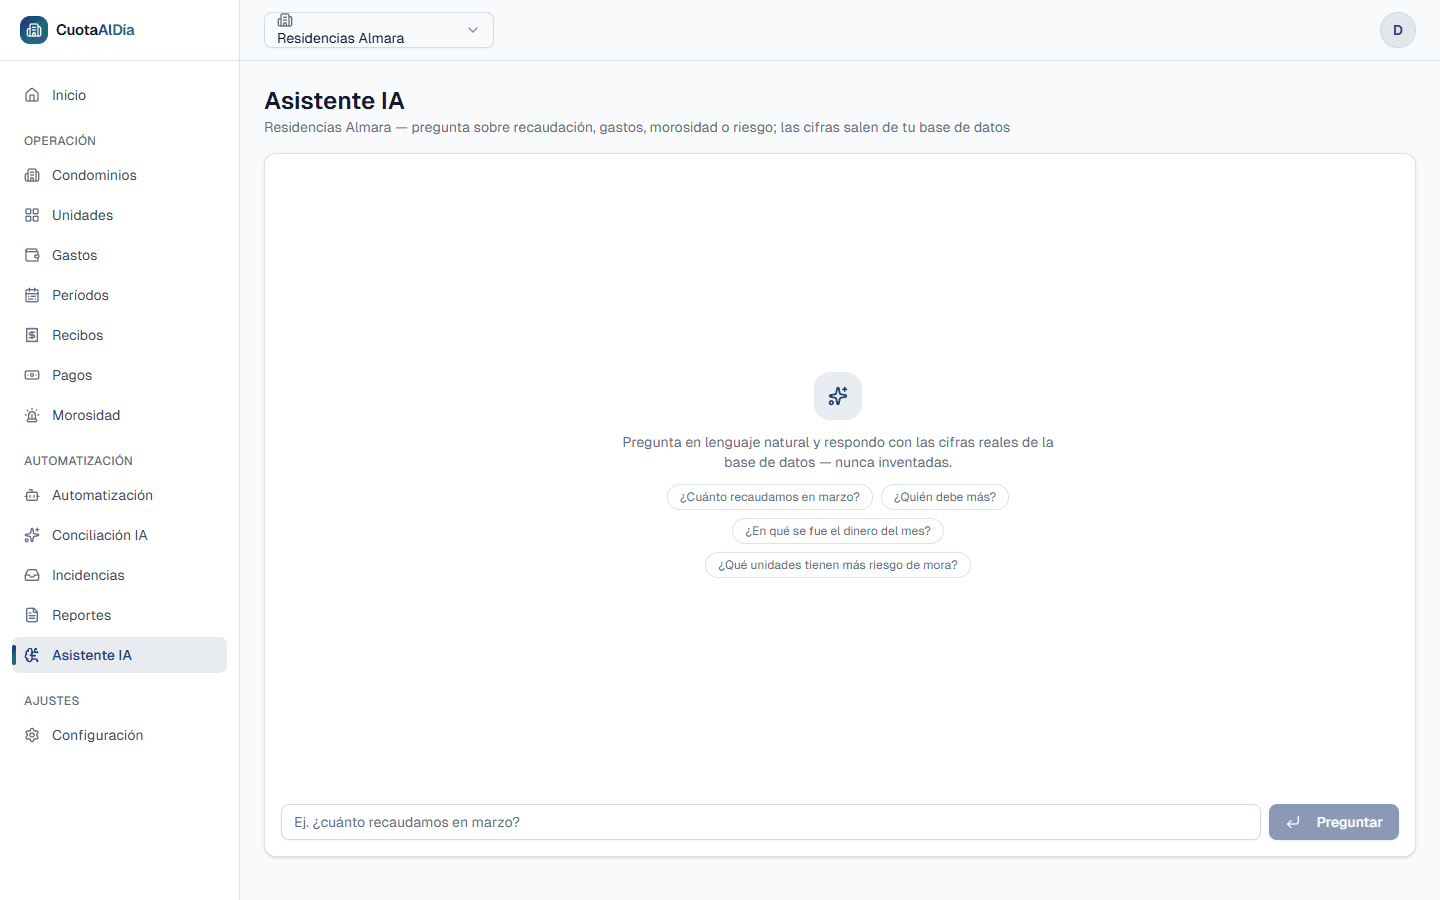
Task: Open the Condominios section
Action: tap(120, 175)
